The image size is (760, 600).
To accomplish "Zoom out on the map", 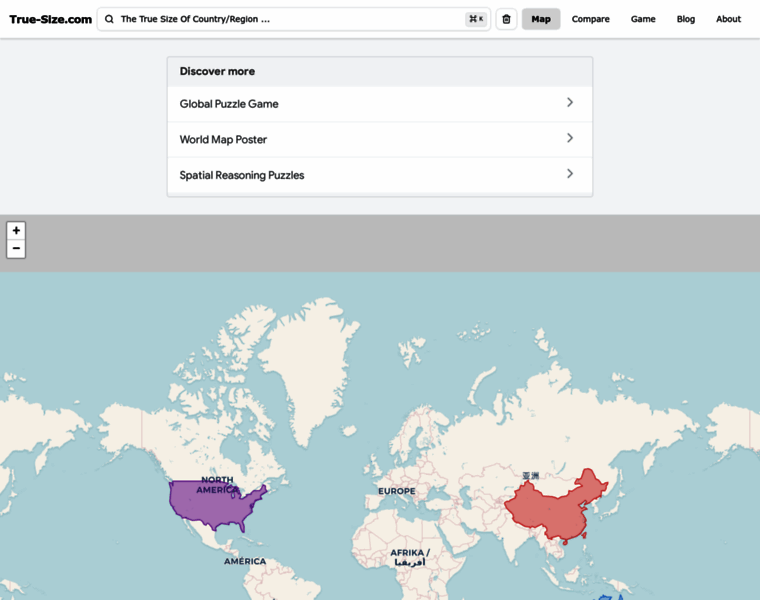I will point(16,248).
